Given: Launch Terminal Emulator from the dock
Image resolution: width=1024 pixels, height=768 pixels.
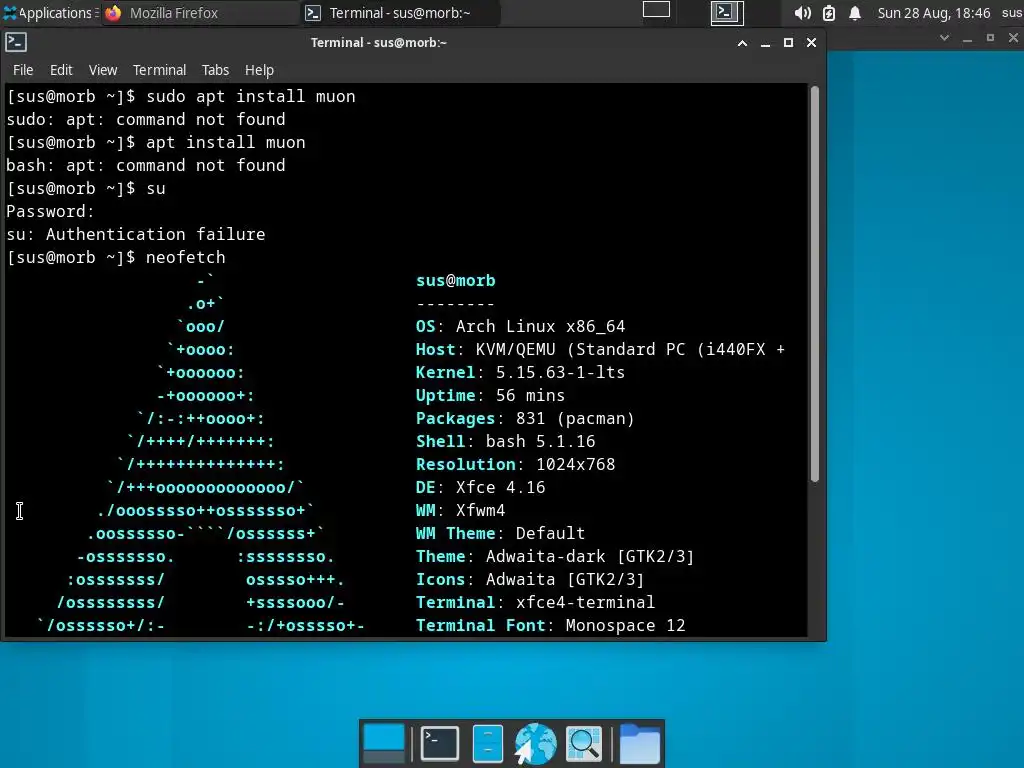Looking at the screenshot, I should (440, 743).
